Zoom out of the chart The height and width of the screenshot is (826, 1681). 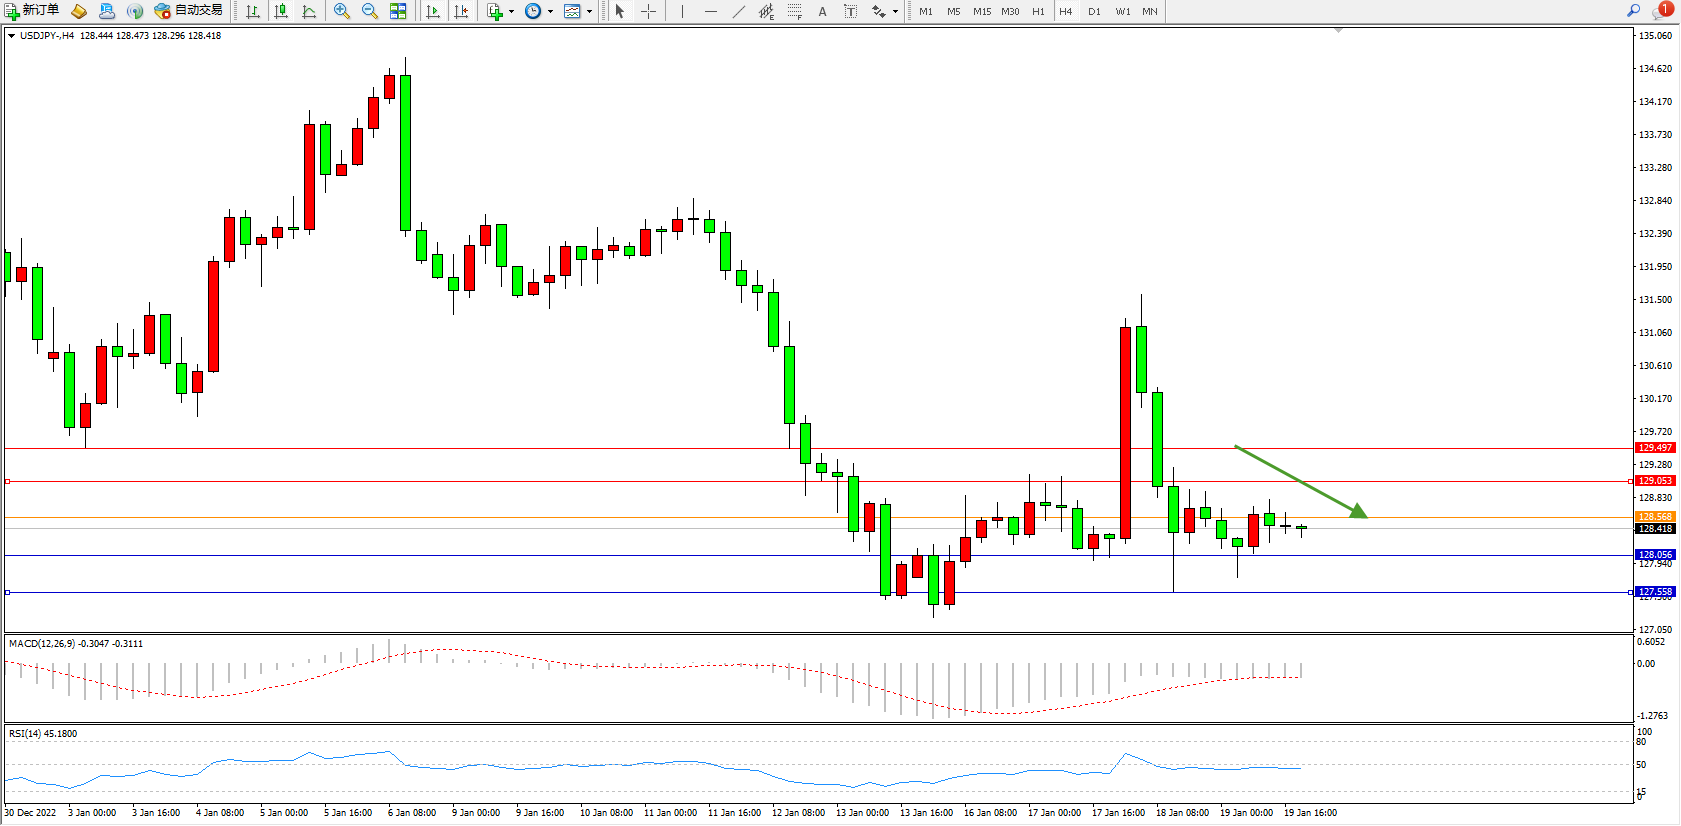point(369,11)
